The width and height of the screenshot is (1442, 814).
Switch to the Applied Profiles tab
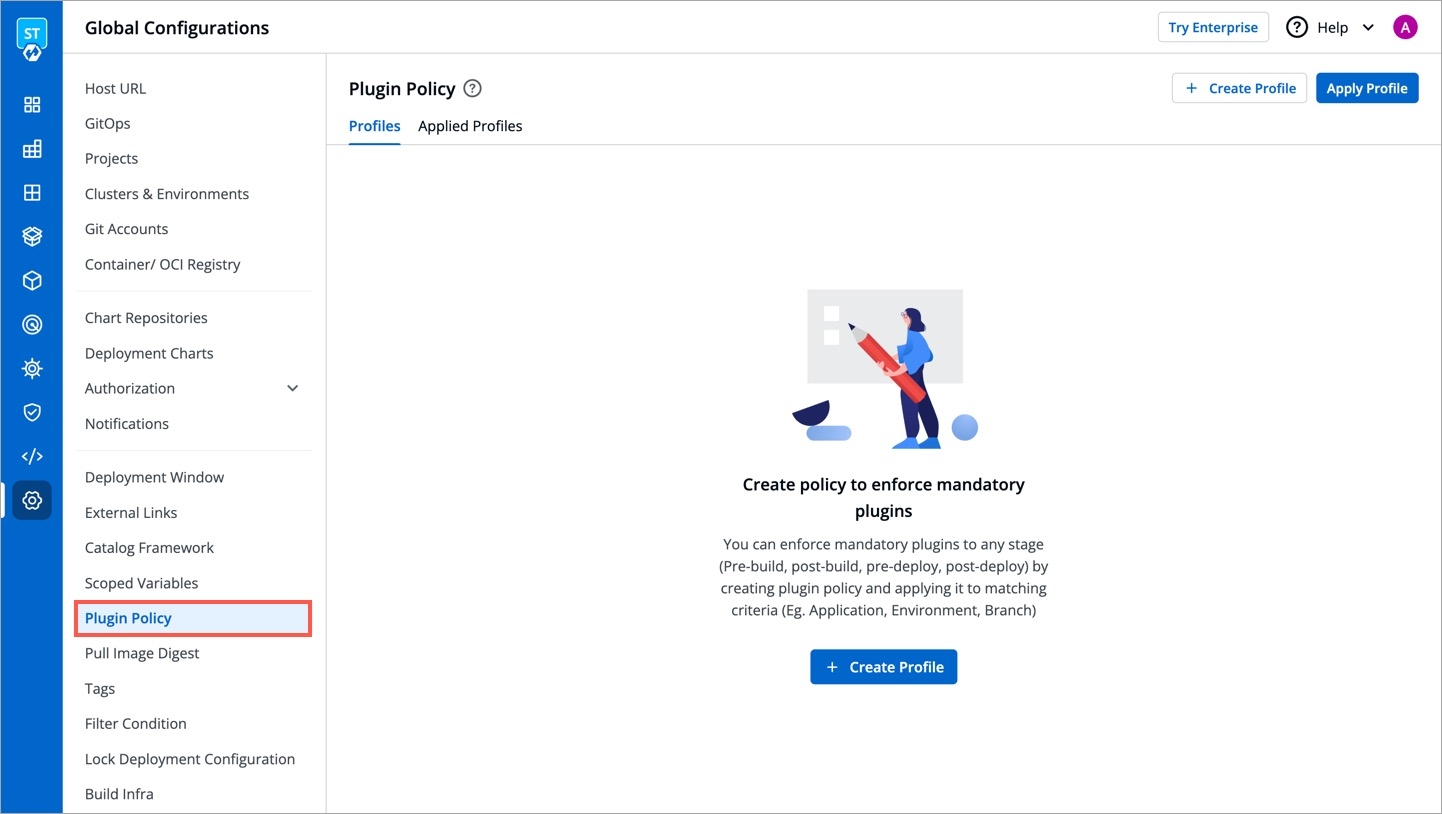point(470,126)
